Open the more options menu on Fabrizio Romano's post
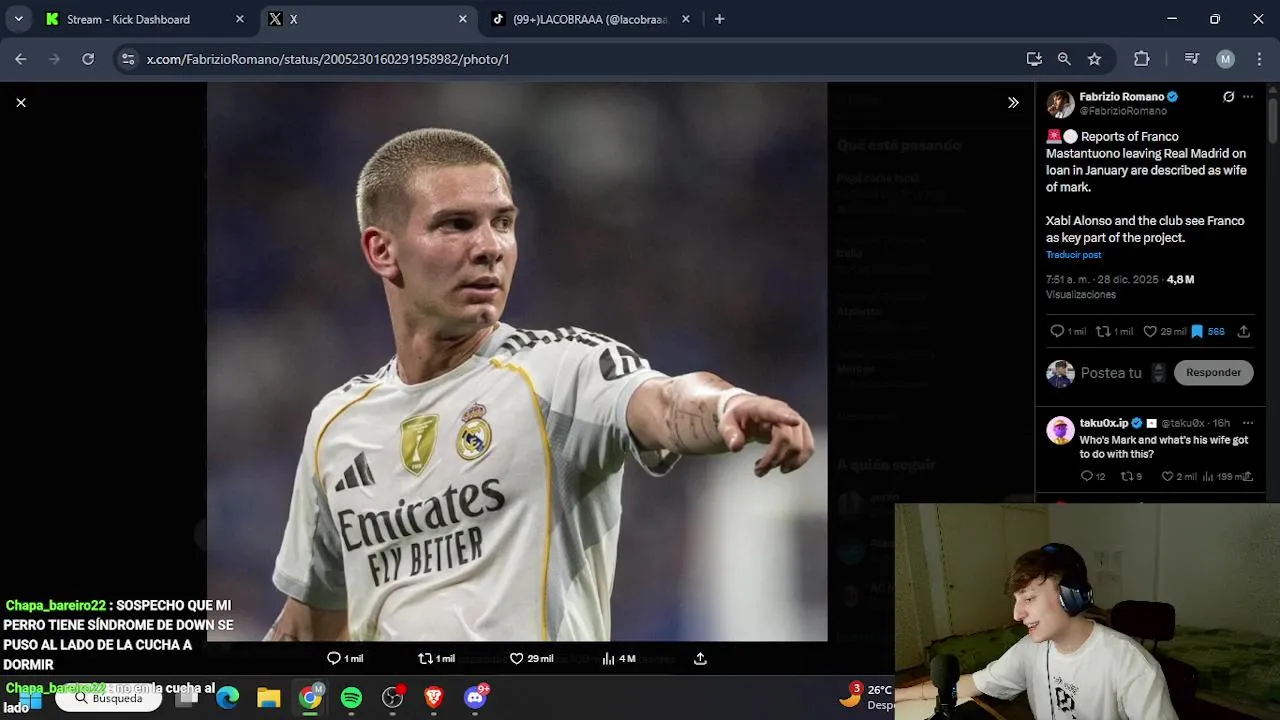 coord(1248,97)
